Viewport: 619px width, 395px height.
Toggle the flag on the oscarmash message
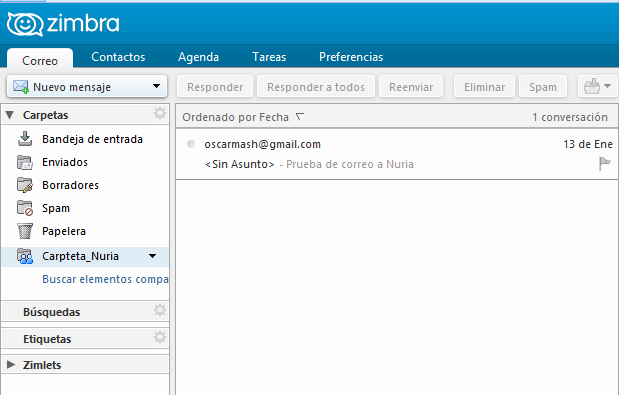604,163
